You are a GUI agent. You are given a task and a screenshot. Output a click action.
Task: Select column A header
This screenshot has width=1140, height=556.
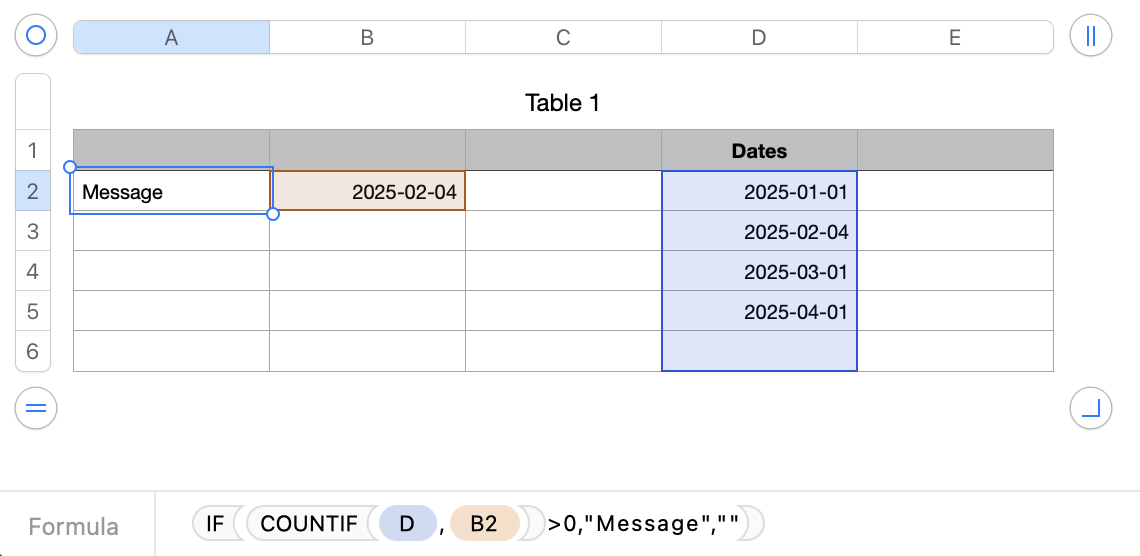tap(171, 37)
